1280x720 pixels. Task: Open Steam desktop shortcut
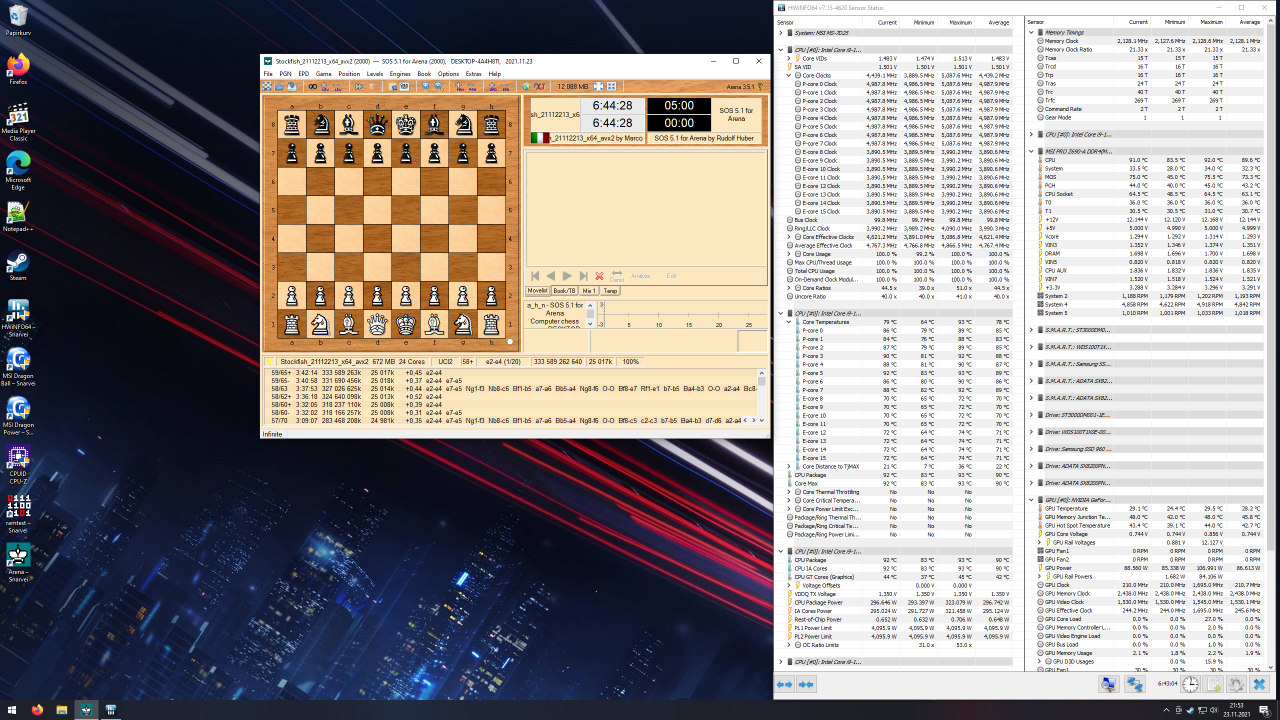click(17, 263)
